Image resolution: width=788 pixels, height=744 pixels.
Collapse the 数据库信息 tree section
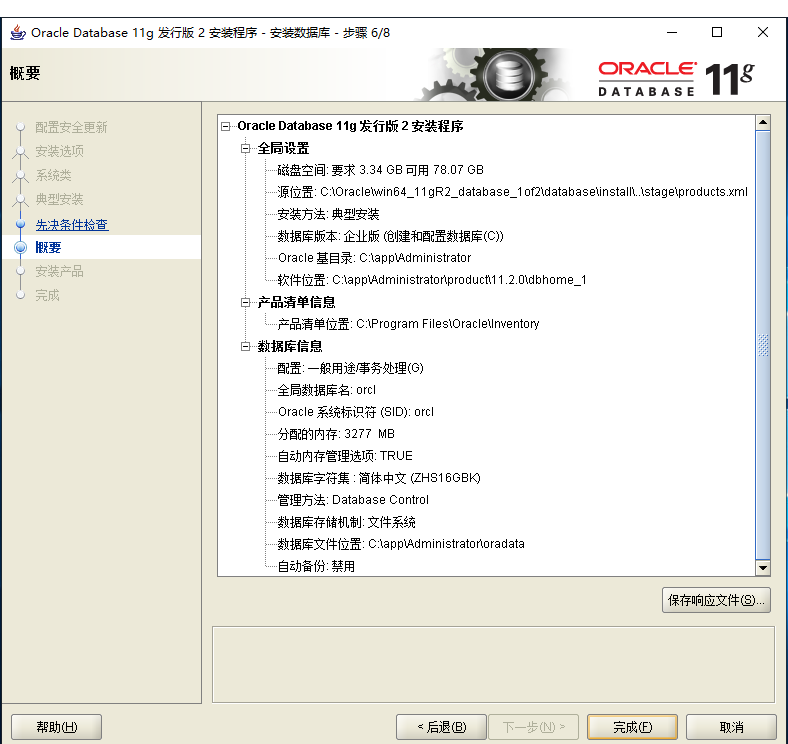[x=245, y=346]
